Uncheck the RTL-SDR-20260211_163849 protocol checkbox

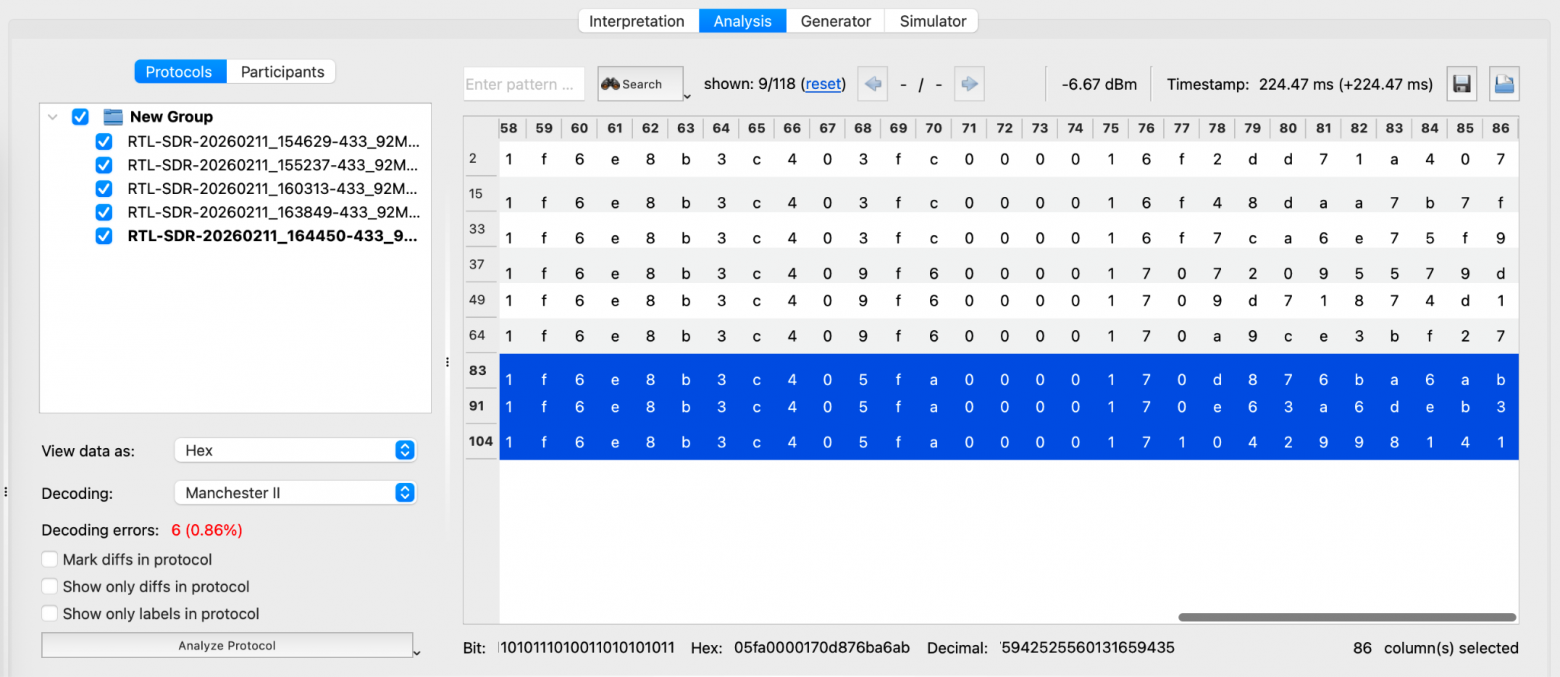point(104,212)
